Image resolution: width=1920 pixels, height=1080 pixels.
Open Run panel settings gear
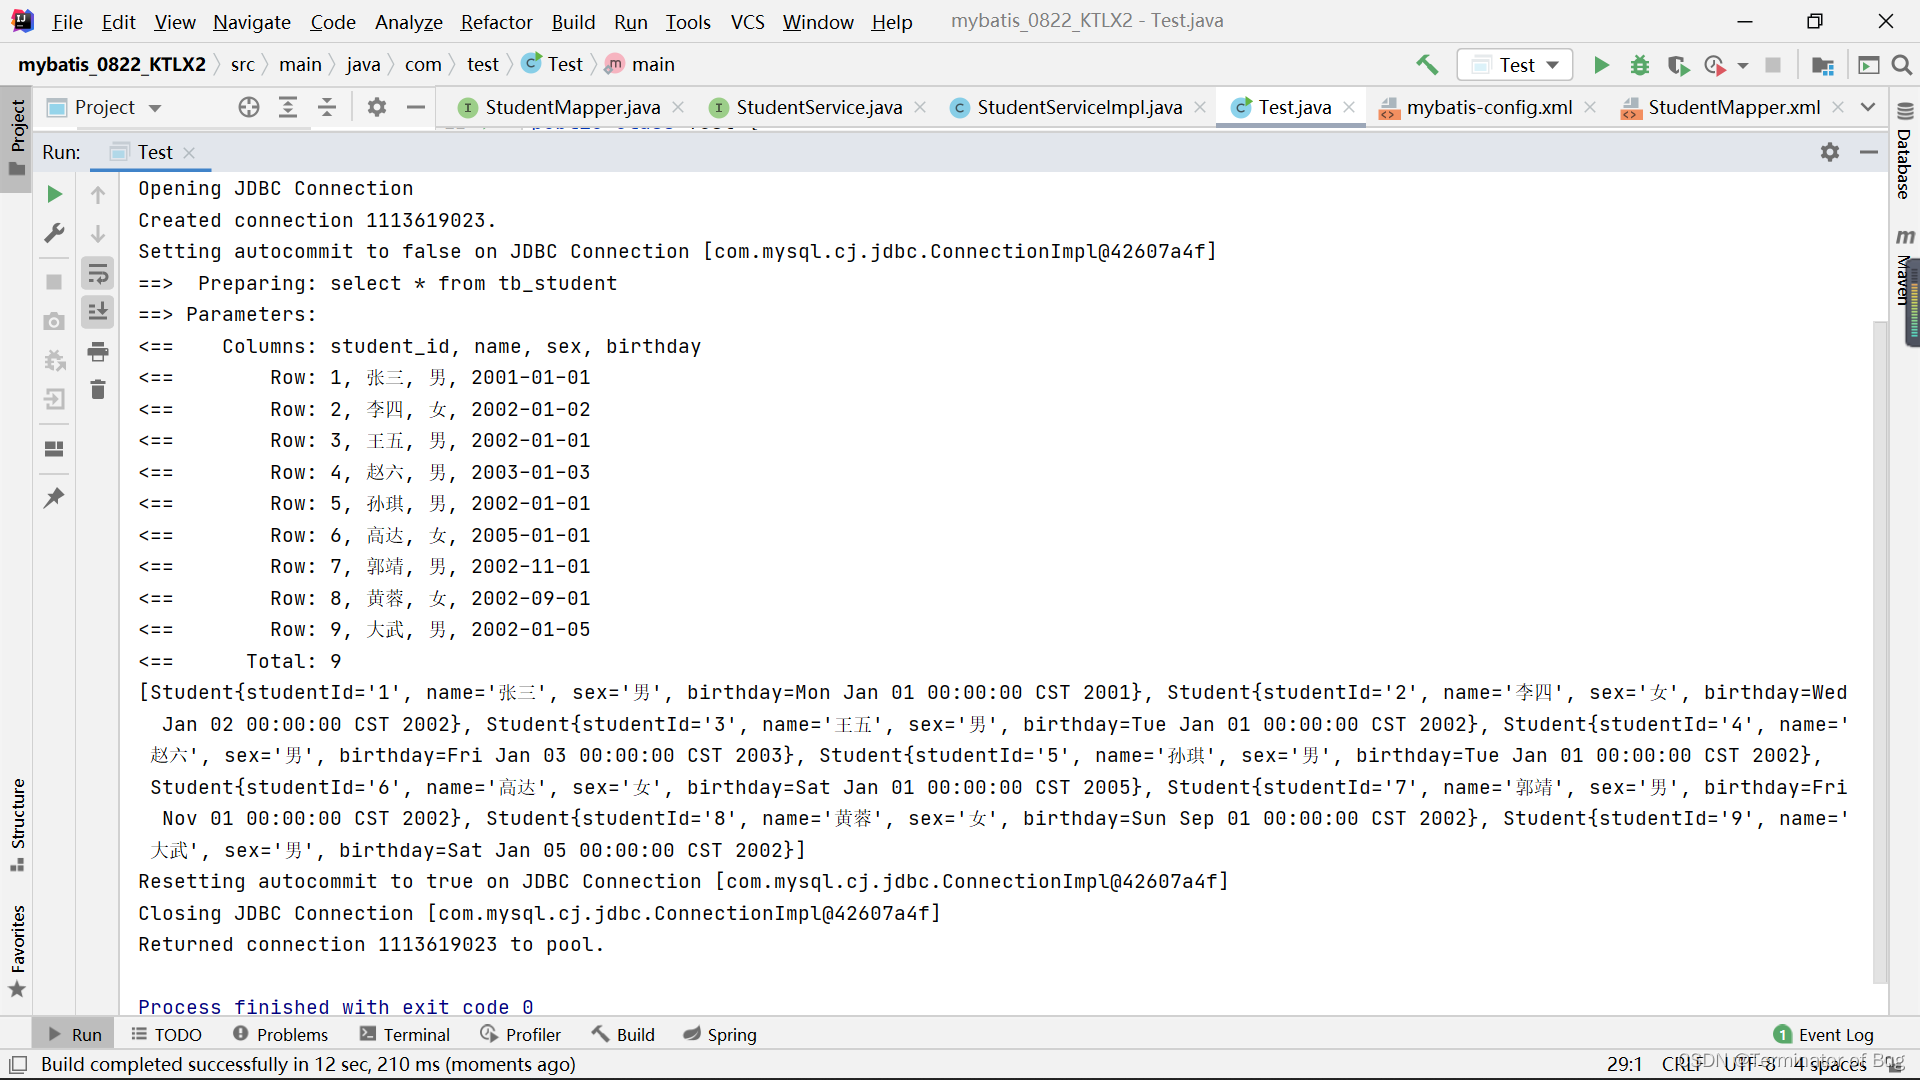[1830, 152]
